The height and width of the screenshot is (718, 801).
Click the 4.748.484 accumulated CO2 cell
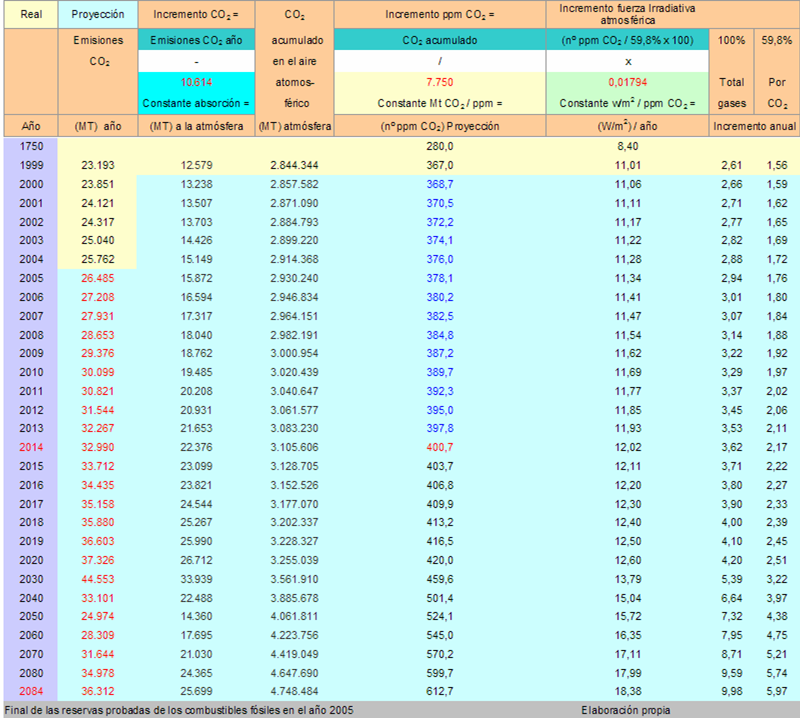point(294,691)
